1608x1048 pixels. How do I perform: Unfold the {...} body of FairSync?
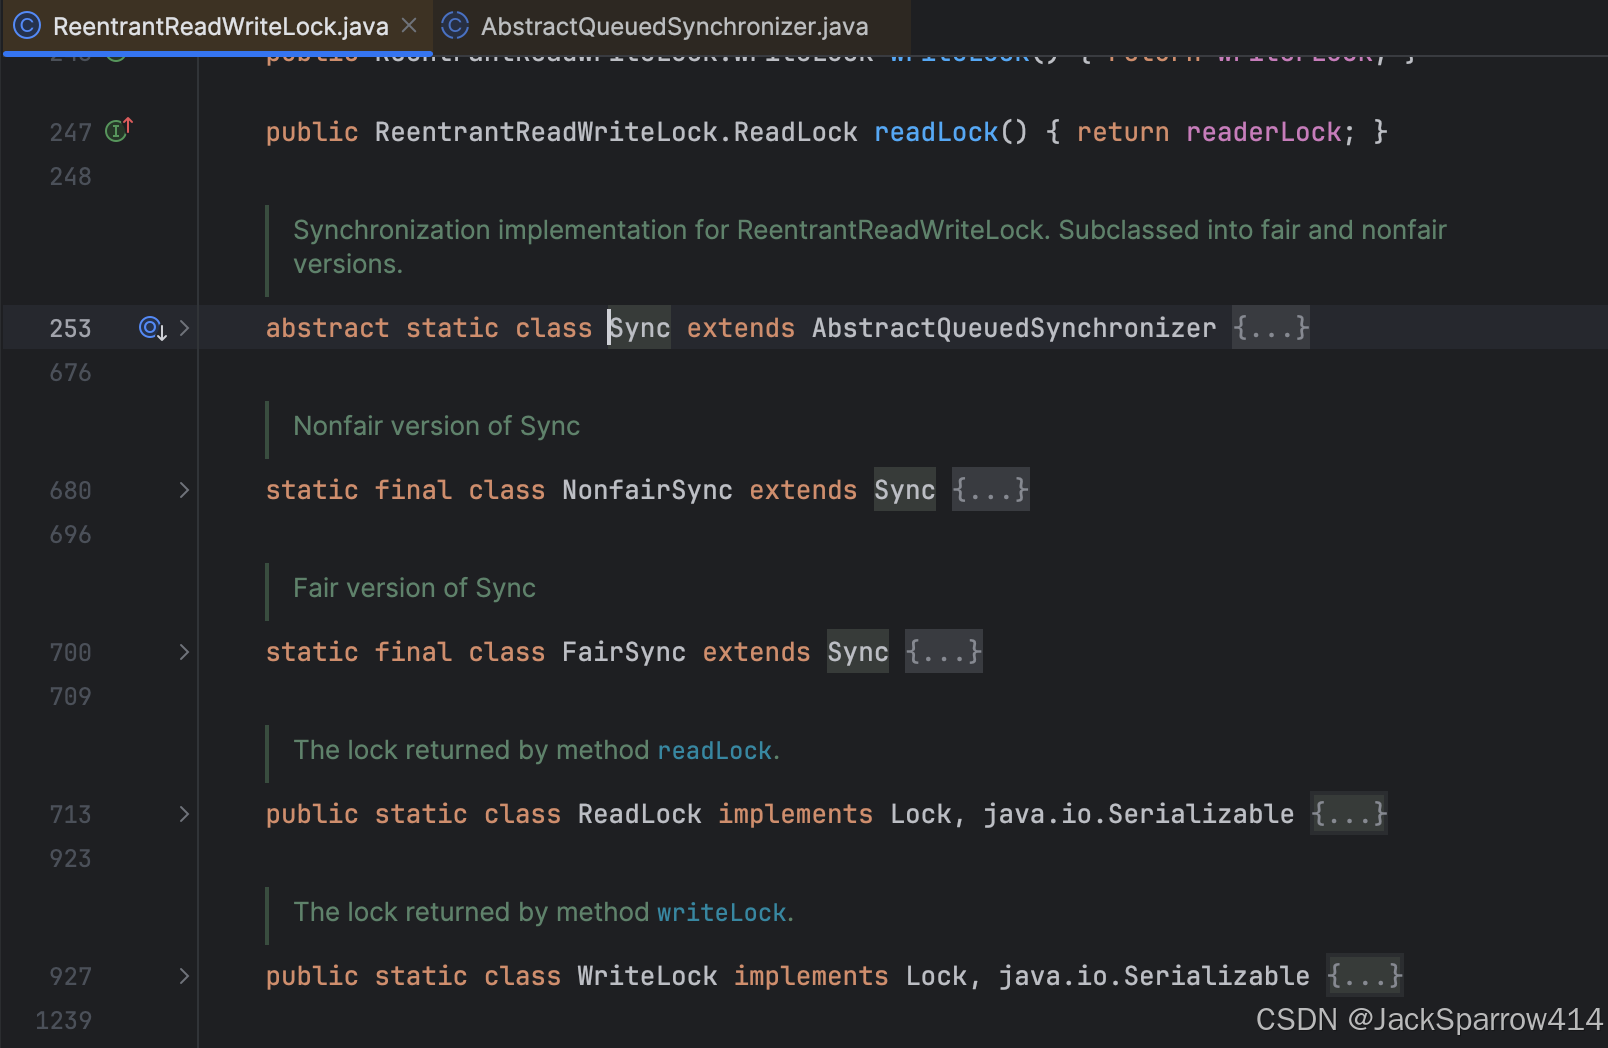pos(943,652)
